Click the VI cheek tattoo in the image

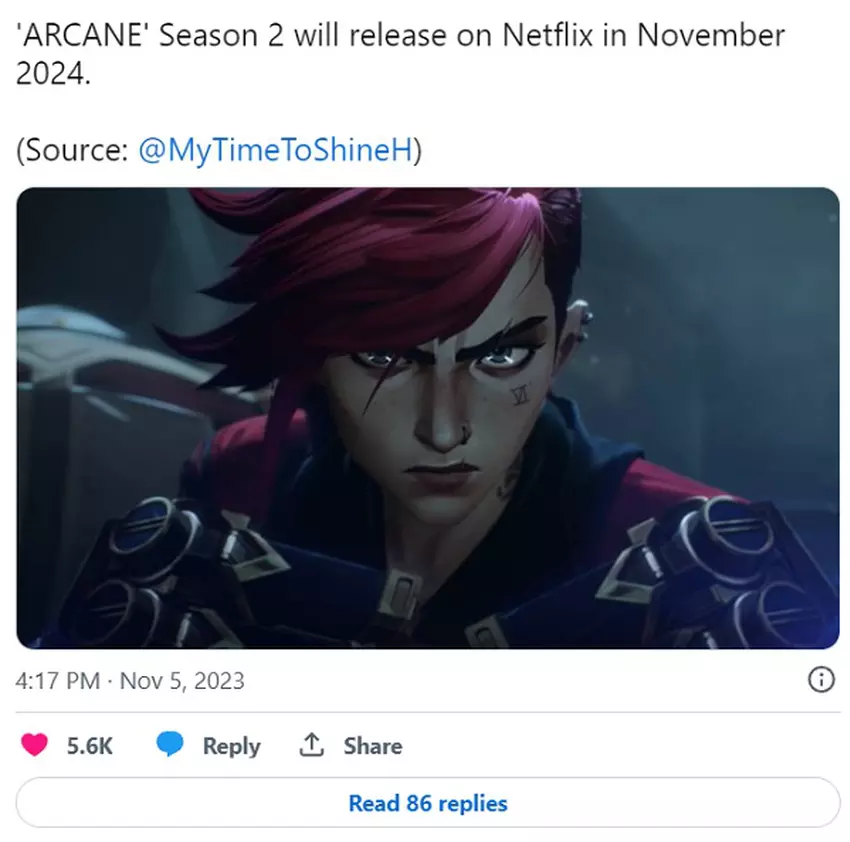pos(520,394)
